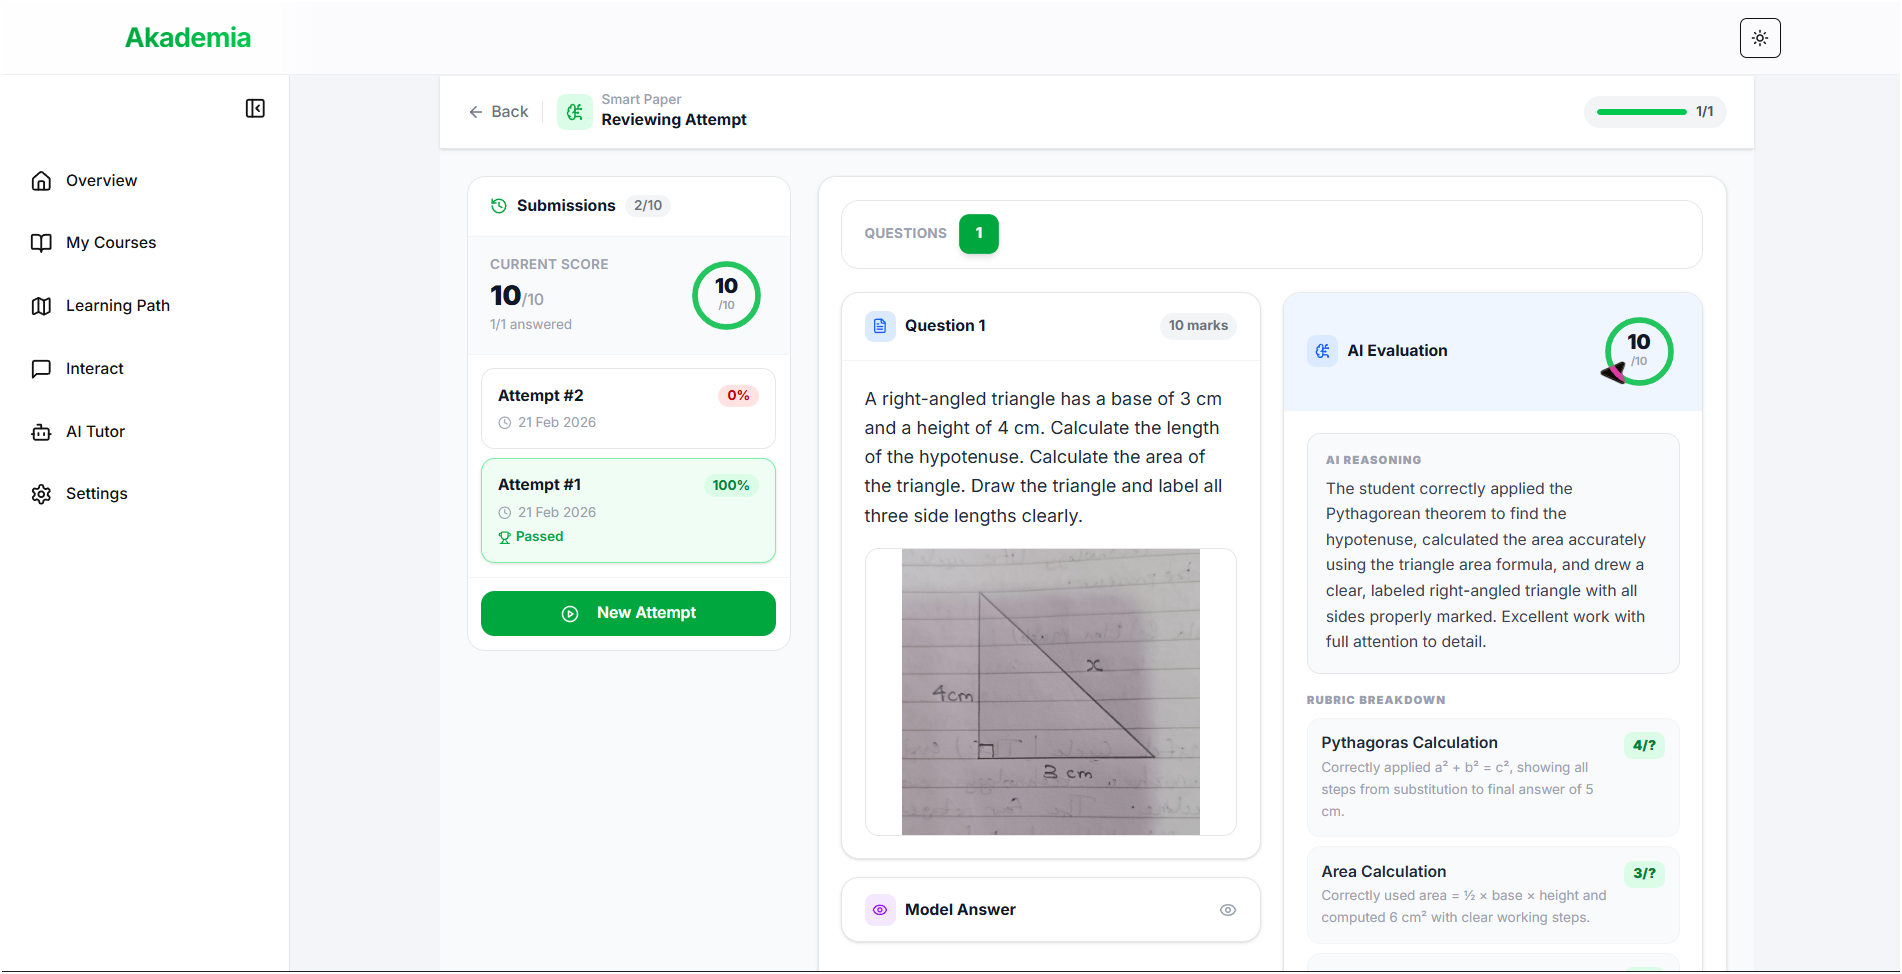Screen dimensions: 1902x974
Task: Click the Smart Paper icon in header
Action: 574,112
